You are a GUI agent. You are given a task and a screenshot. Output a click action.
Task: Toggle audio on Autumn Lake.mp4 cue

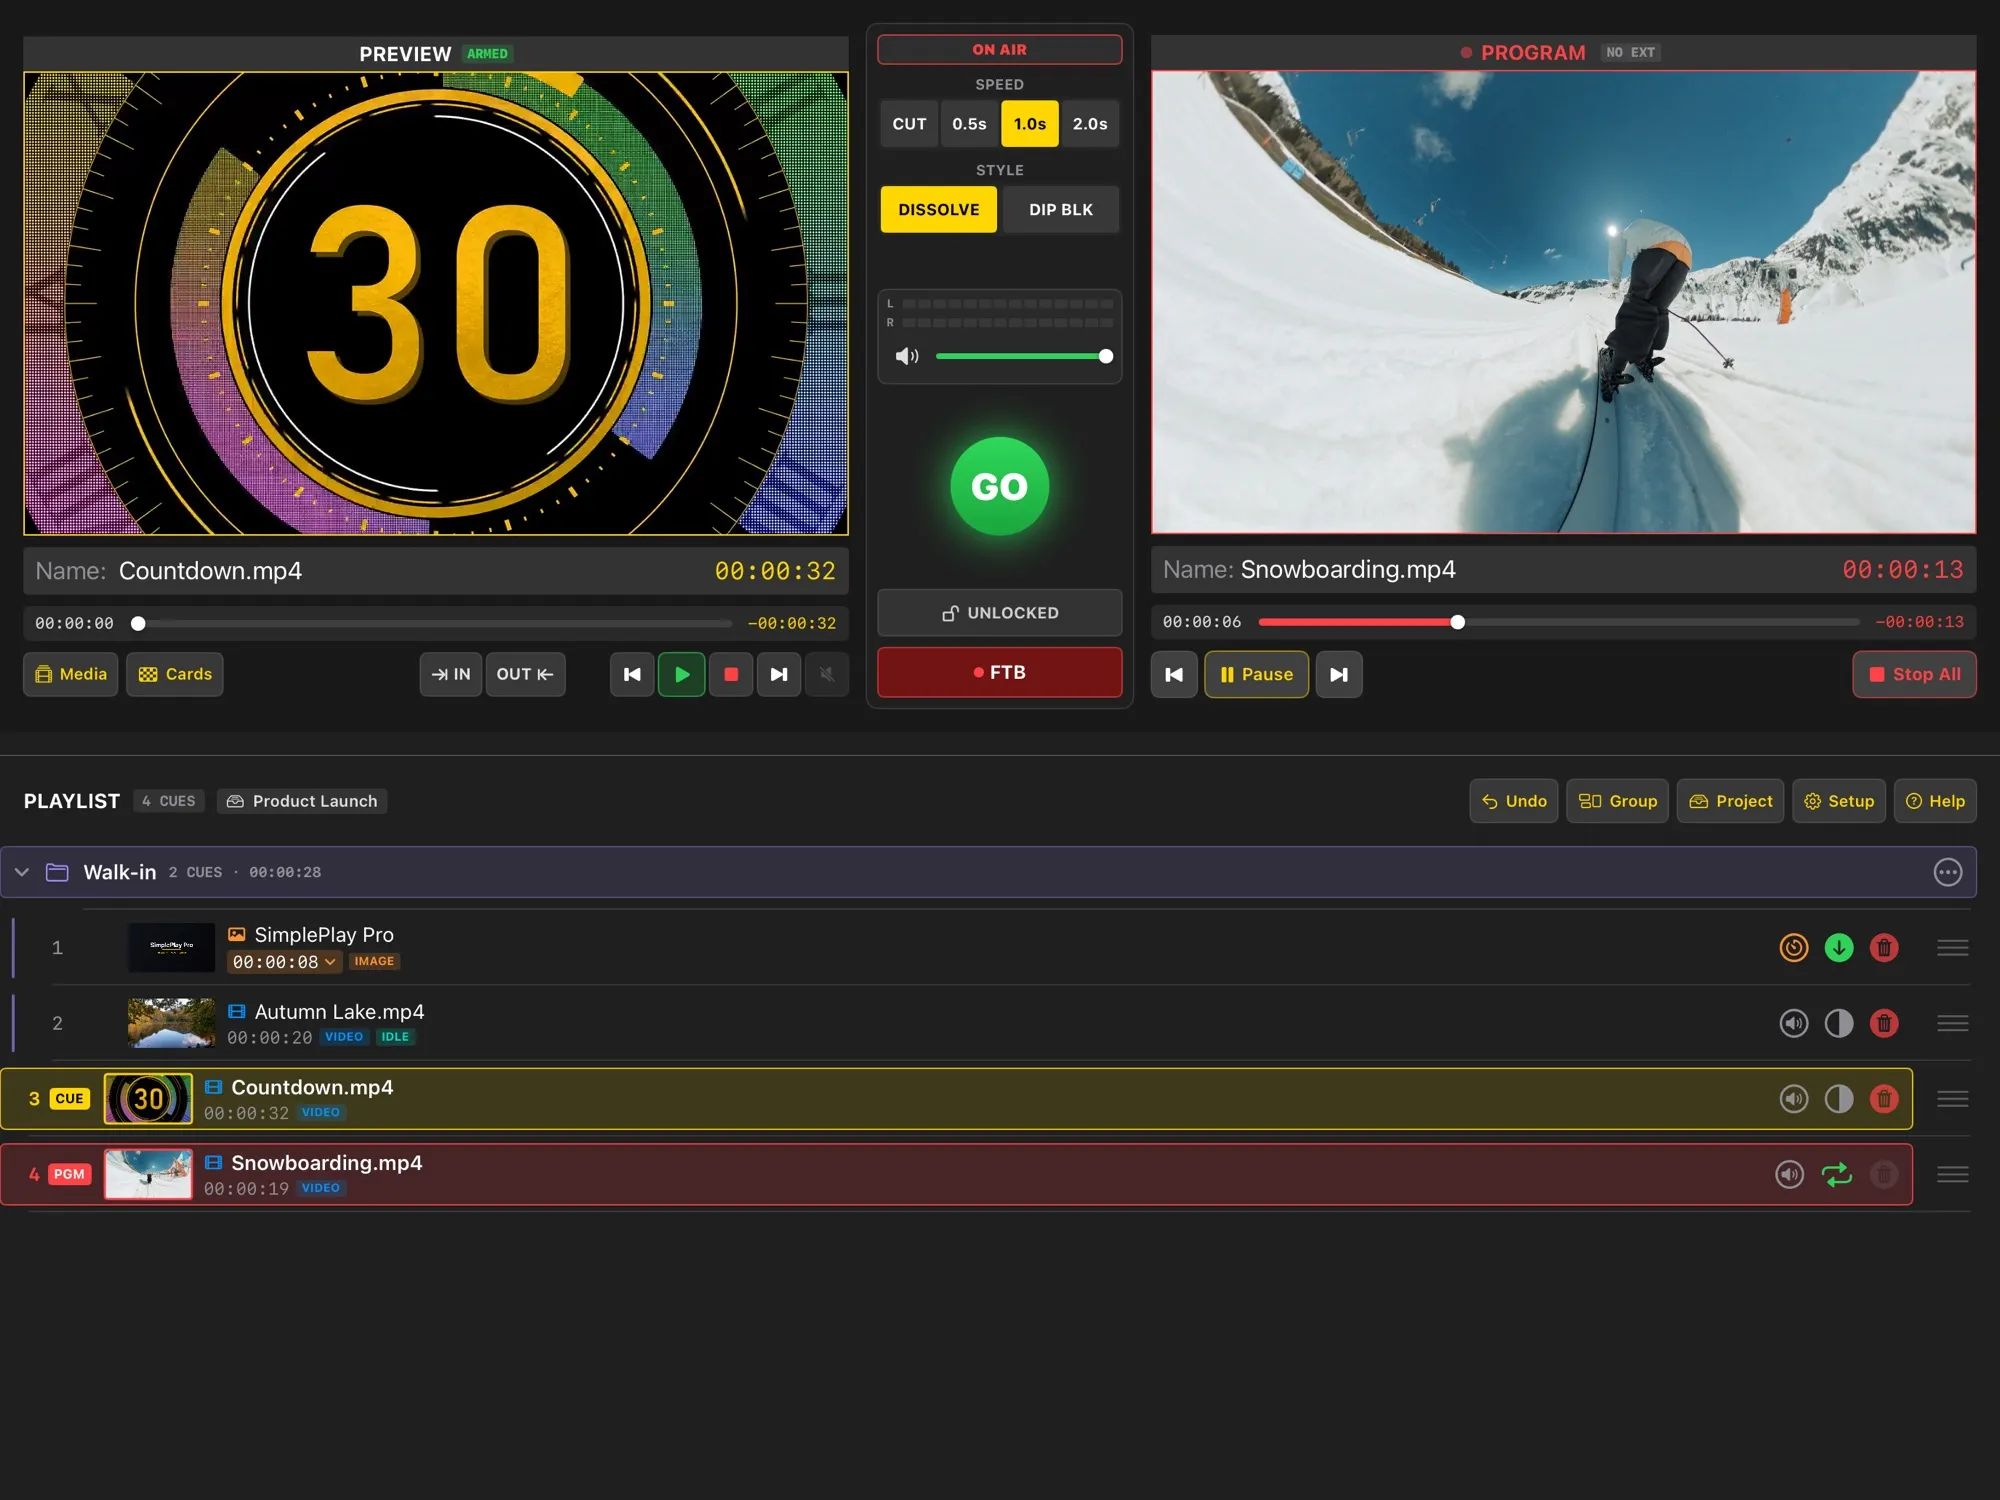(1794, 1023)
